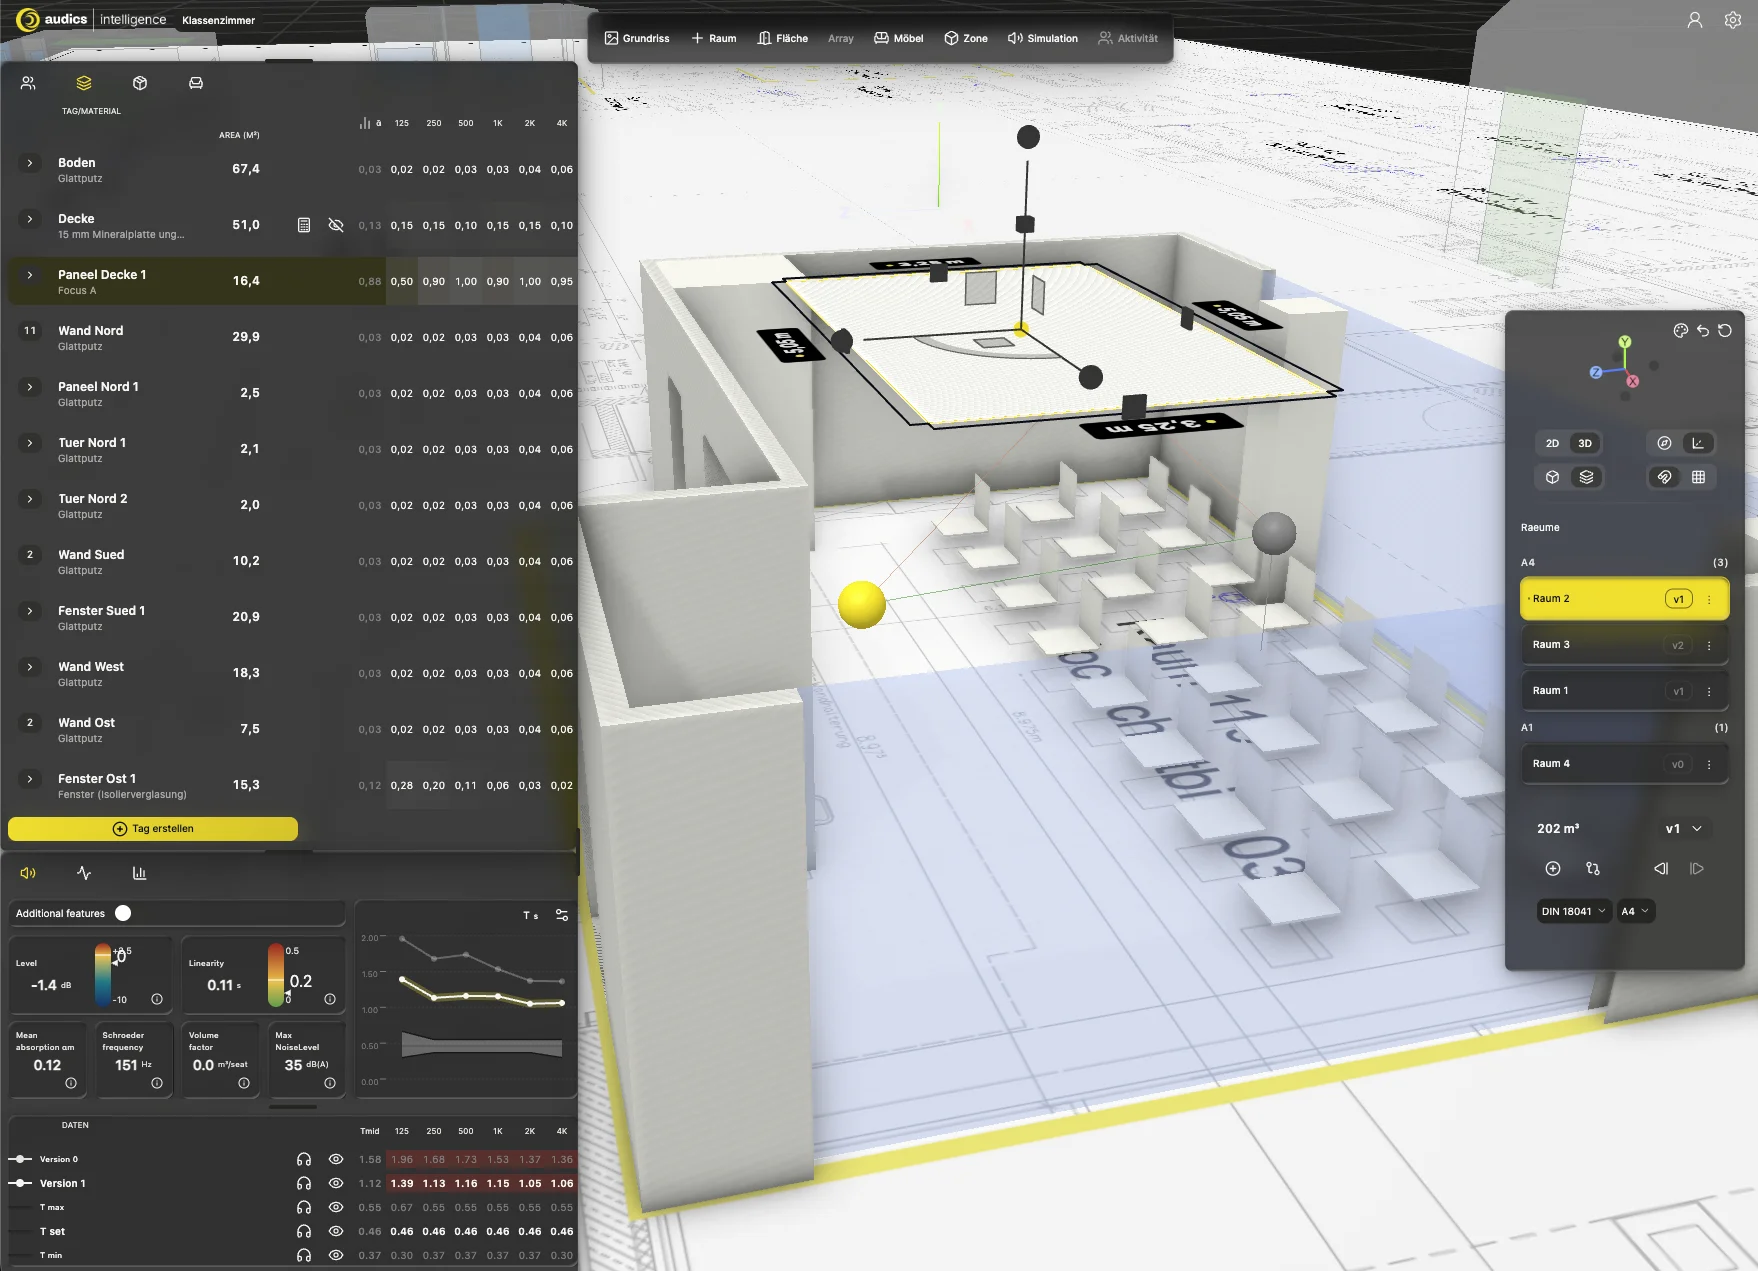This screenshot has width=1758, height=1271.
Task: Open the layers tab icon in left panel
Action: point(84,83)
